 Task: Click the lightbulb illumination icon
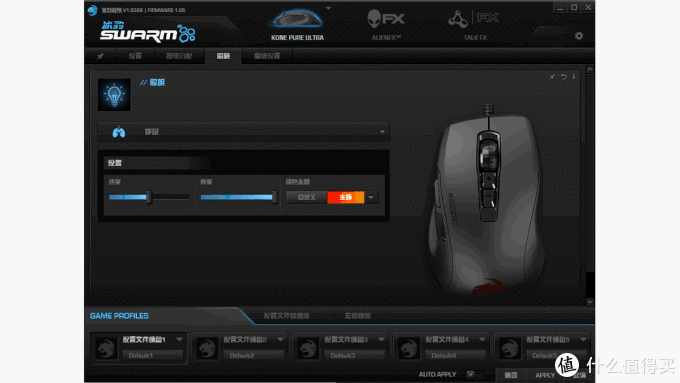[114, 95]
